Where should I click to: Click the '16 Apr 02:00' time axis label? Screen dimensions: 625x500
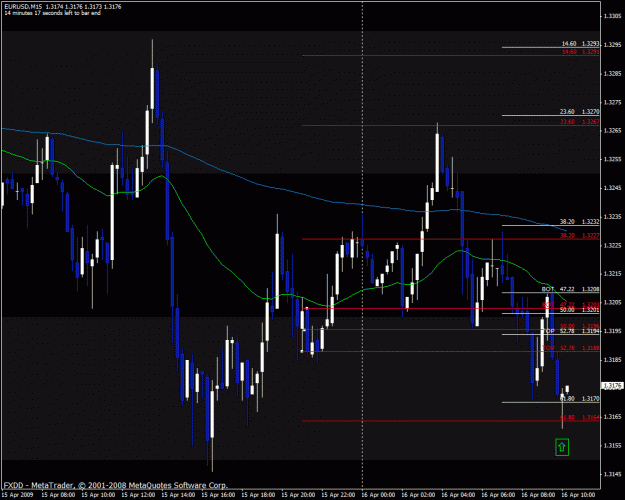(x=418, y=495)
